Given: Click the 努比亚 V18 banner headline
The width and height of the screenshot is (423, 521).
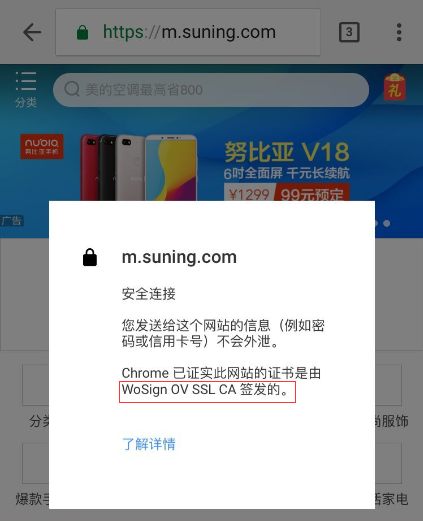Looking at the screenshot, I should click(287, 152).
